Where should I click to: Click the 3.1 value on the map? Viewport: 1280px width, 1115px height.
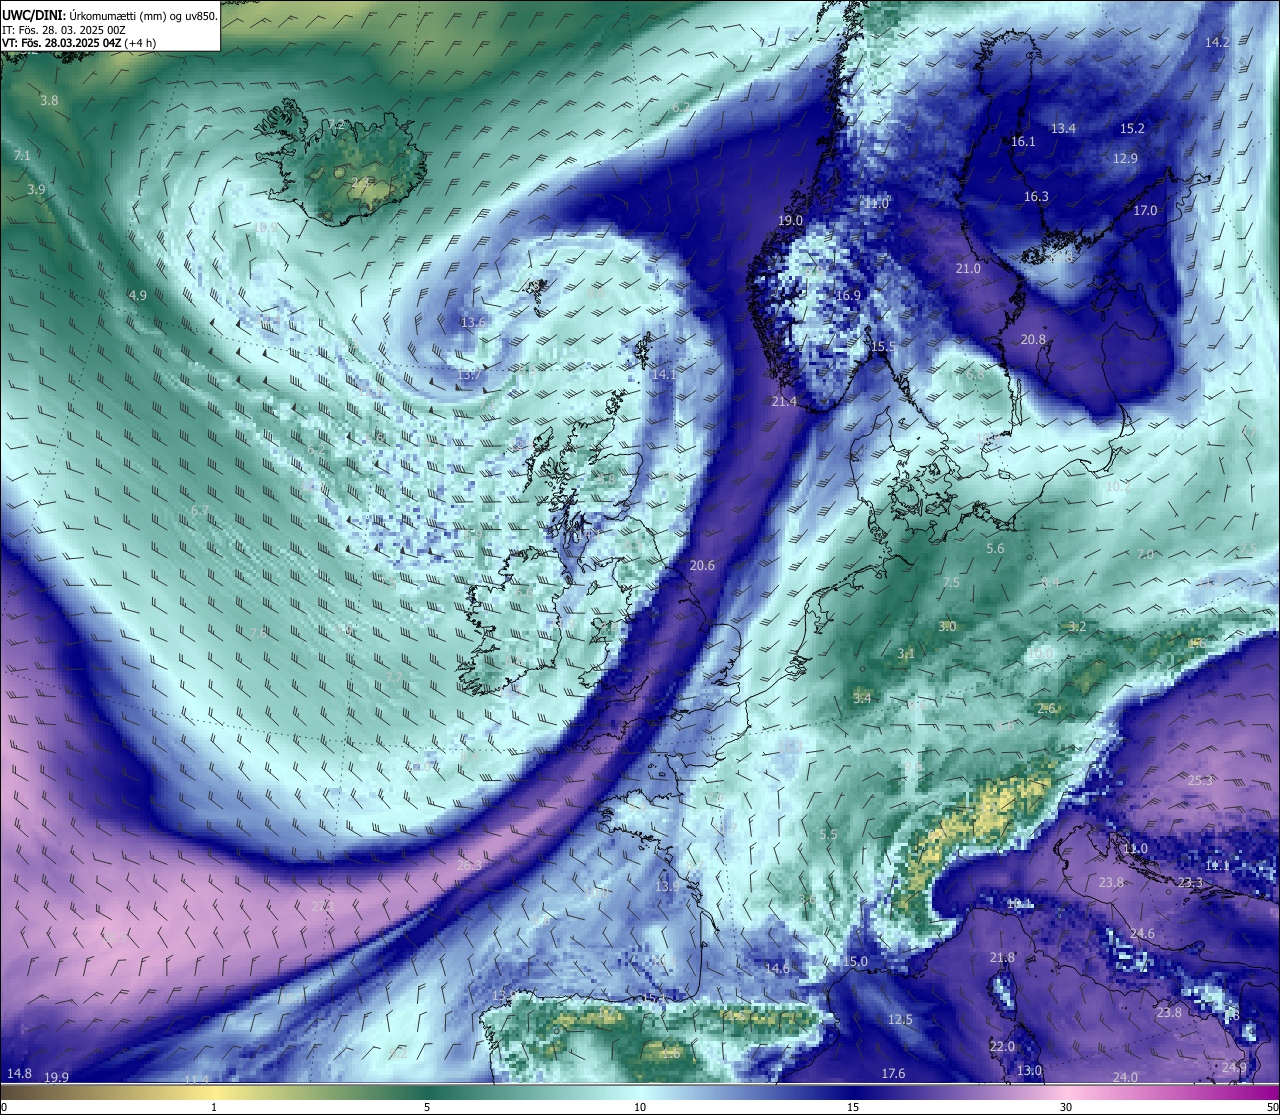pos(906,654)
